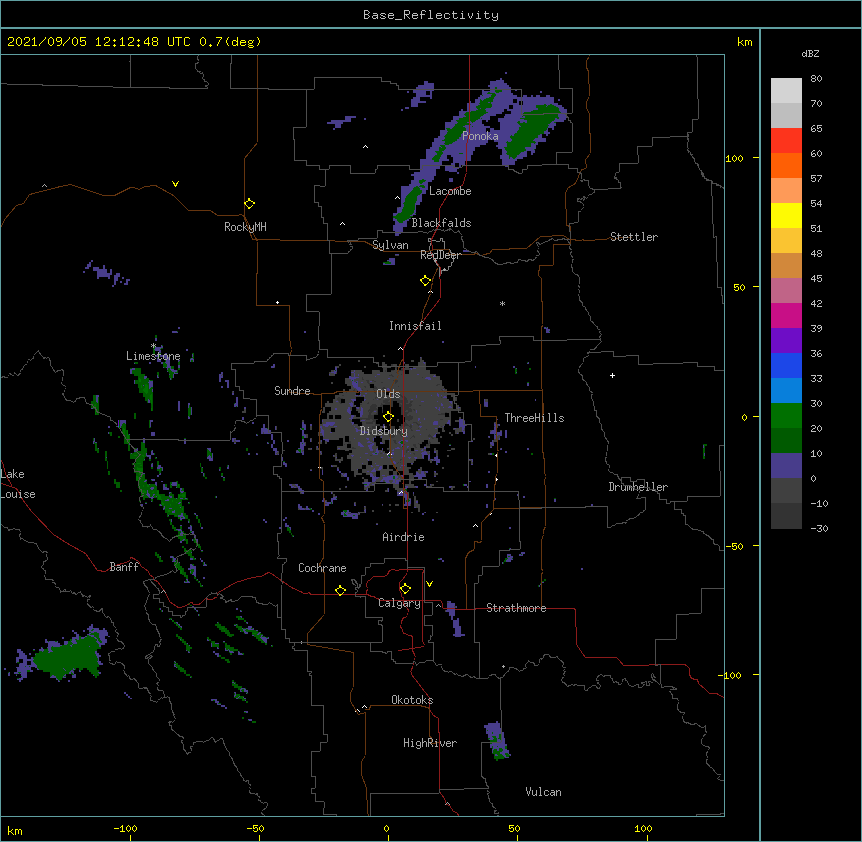Click the Olds label

388,394
